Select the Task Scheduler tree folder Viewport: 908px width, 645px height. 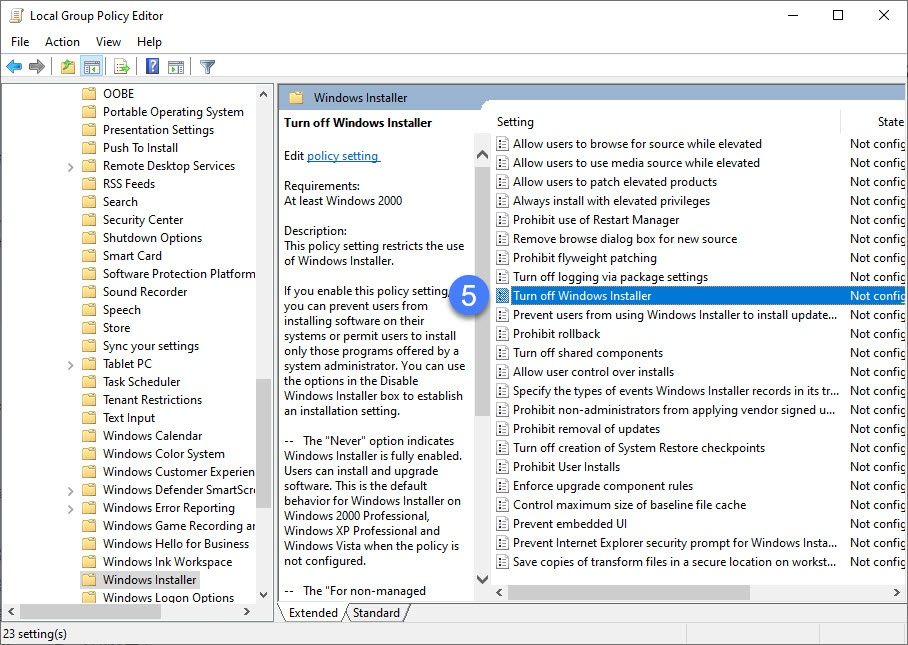point(141,382)
